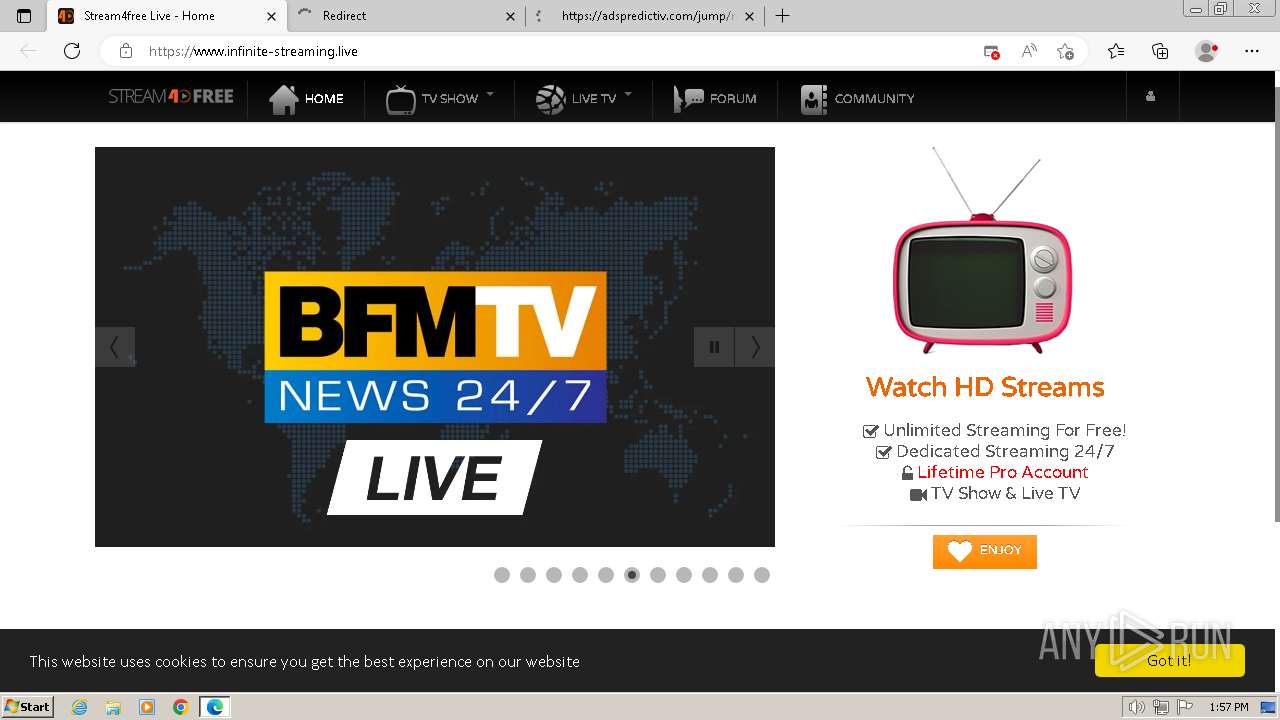Jump to the fourth slide dot
Image resolution: width=1280 pixels, height=720 pixels.
point(580,575)
